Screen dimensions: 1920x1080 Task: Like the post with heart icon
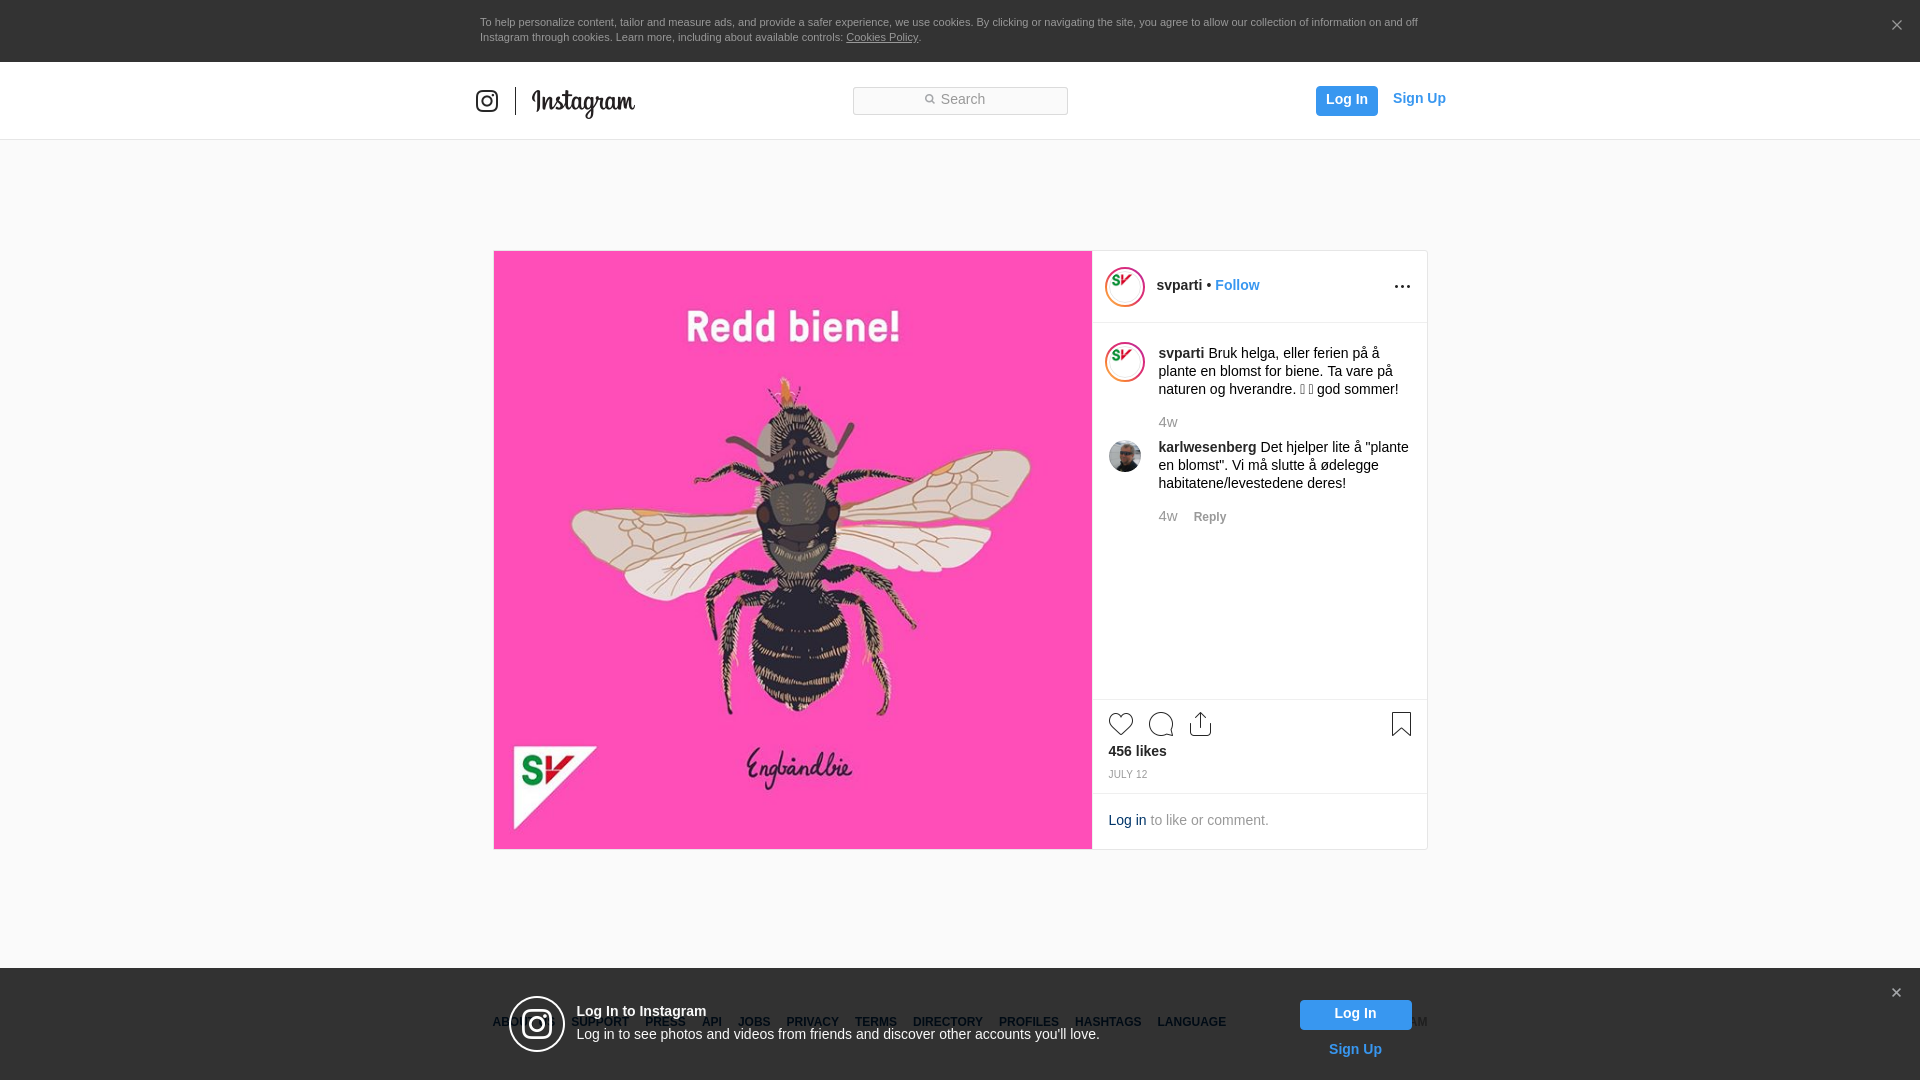point(1121,724)
